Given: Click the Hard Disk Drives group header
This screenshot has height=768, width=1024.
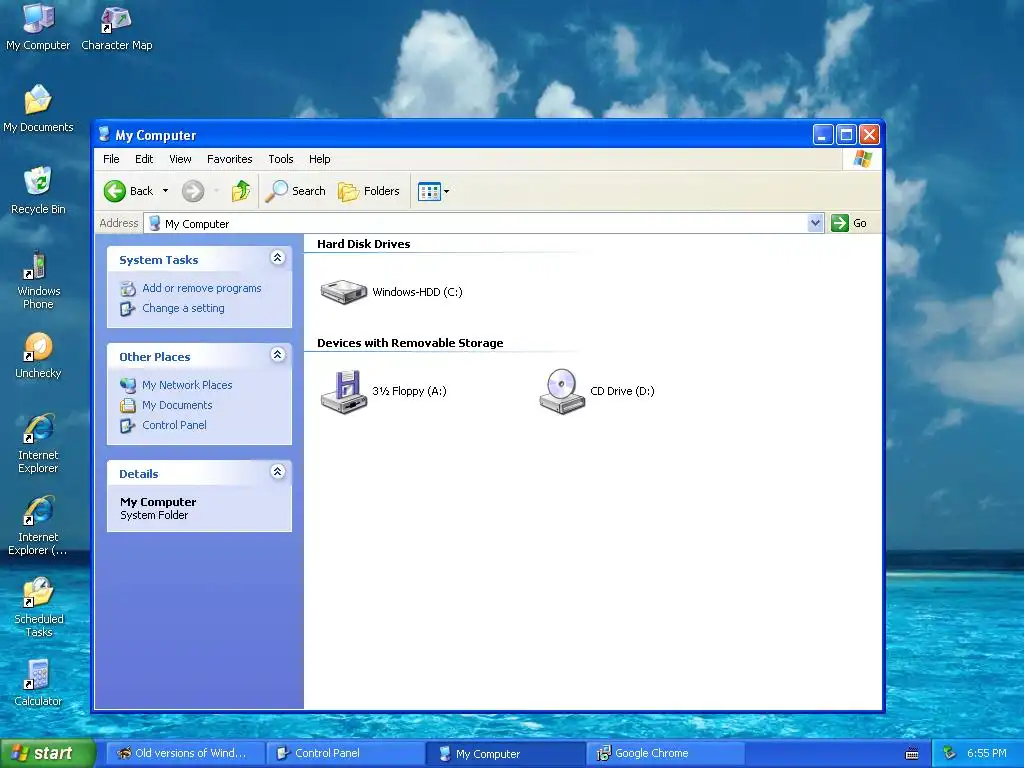Looking at the screenshot, I should tap(364, 244).
